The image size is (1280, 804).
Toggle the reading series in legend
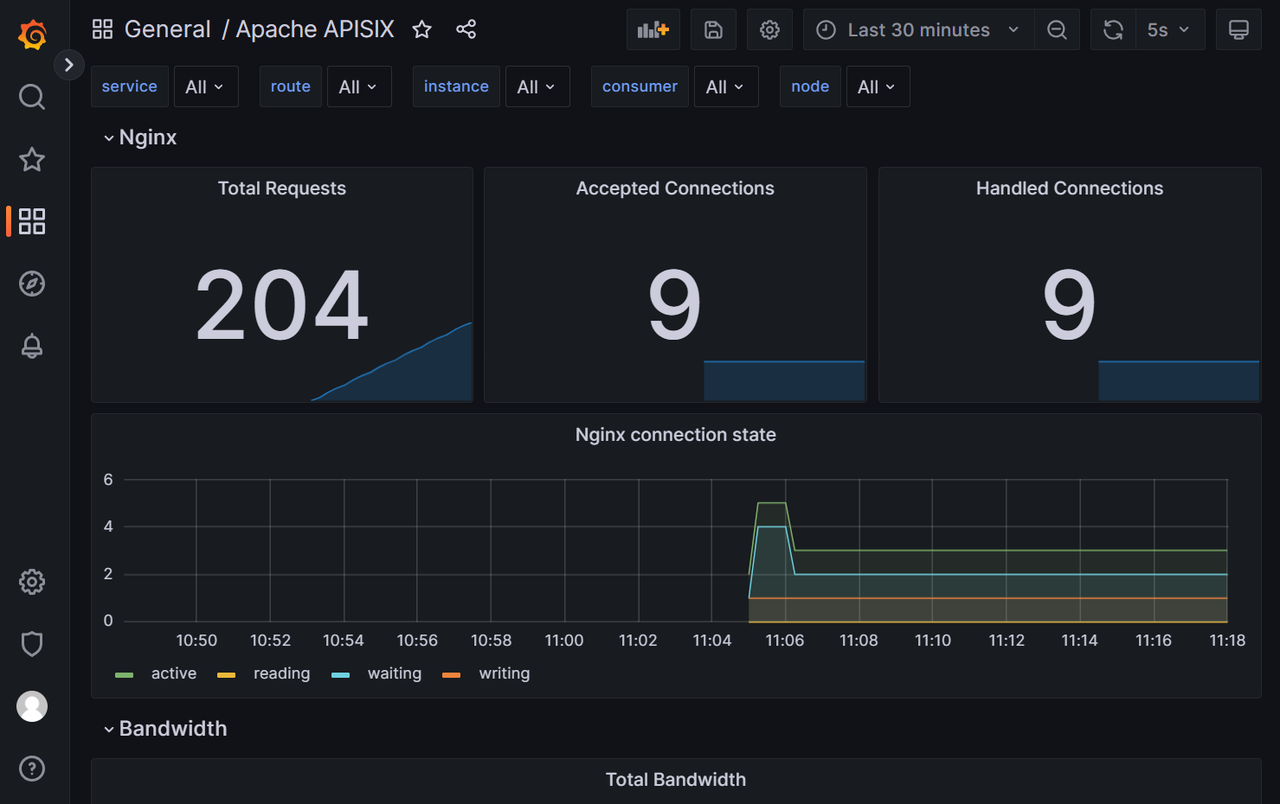(x=282, y=674)
